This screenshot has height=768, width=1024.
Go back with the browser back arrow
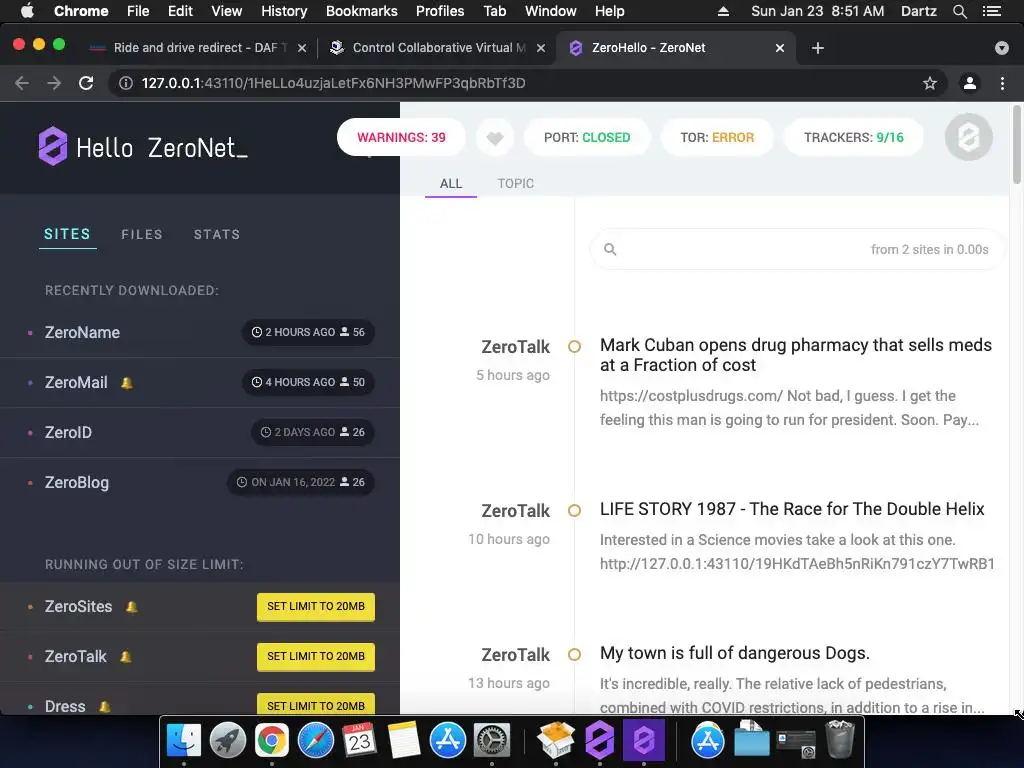point(22,83)
